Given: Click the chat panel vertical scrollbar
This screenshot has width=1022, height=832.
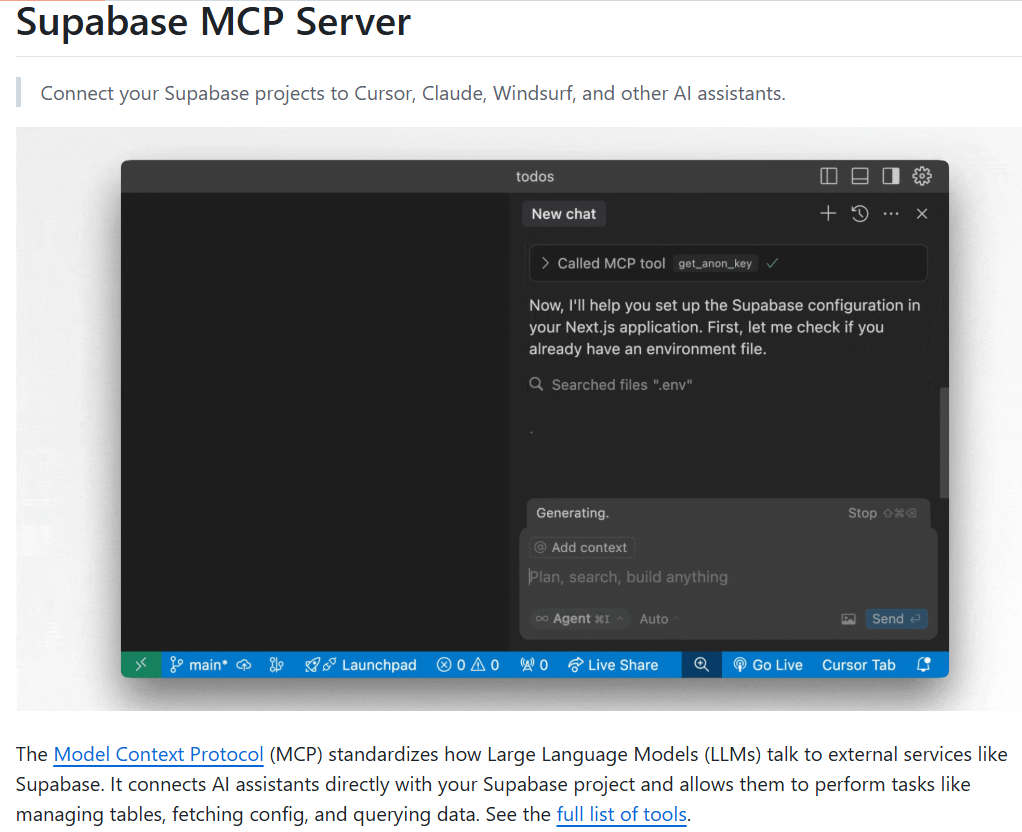Looking at the screenshot, I should [944, 443].
